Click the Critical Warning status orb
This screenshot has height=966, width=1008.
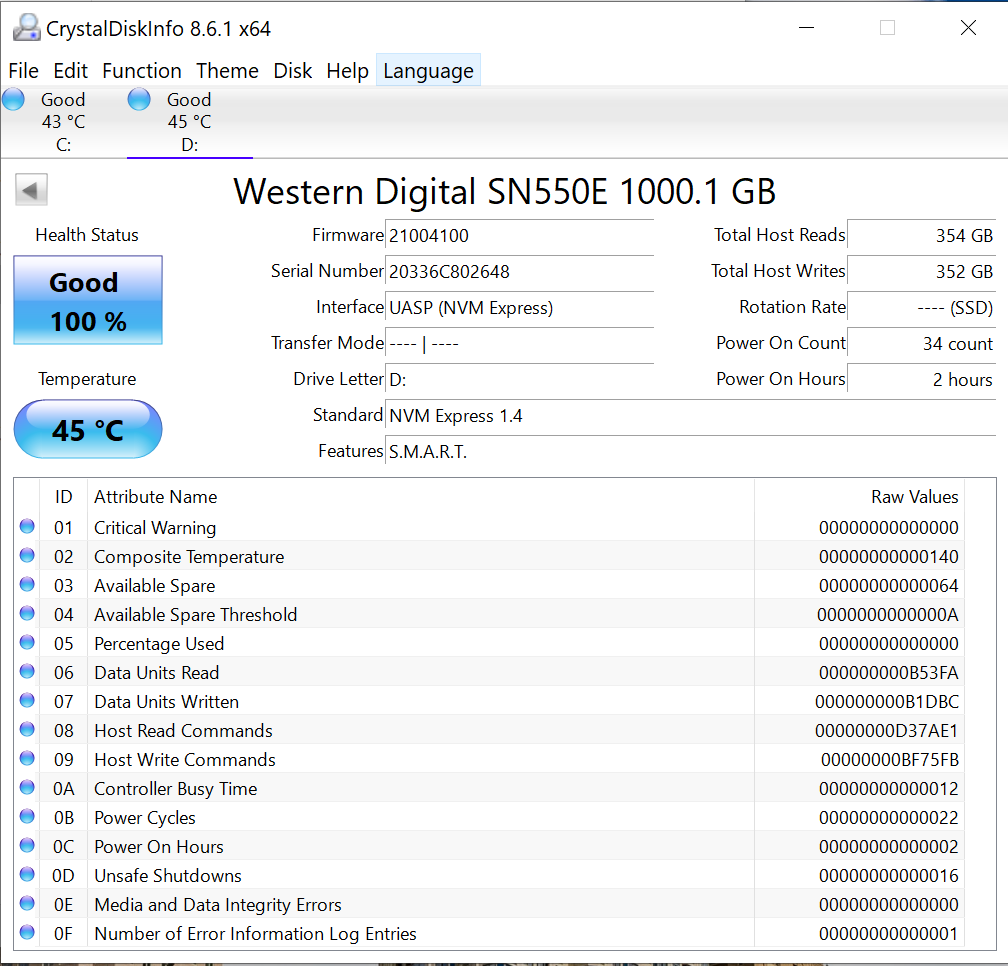coord(27,527)
